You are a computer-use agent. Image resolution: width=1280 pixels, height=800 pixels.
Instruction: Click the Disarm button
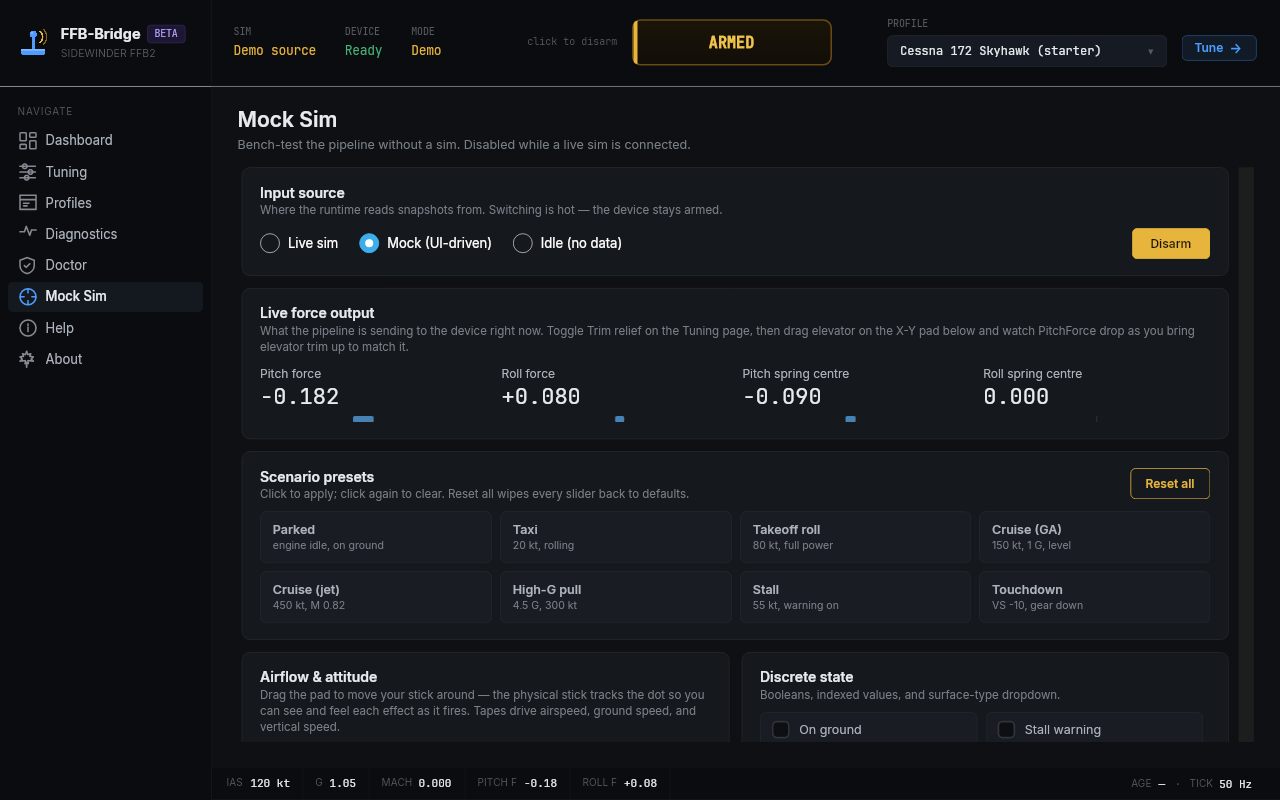1171,244
